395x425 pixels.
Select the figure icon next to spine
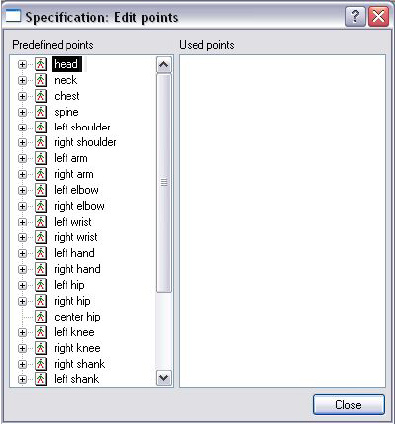41,112
